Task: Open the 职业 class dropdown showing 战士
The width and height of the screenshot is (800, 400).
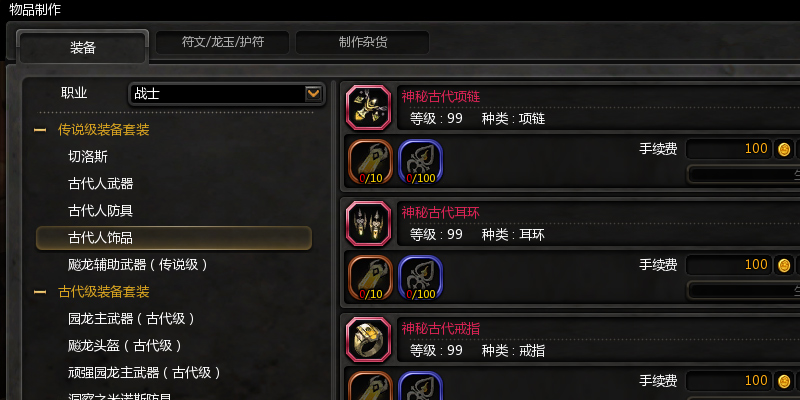Action: point(227,94)
